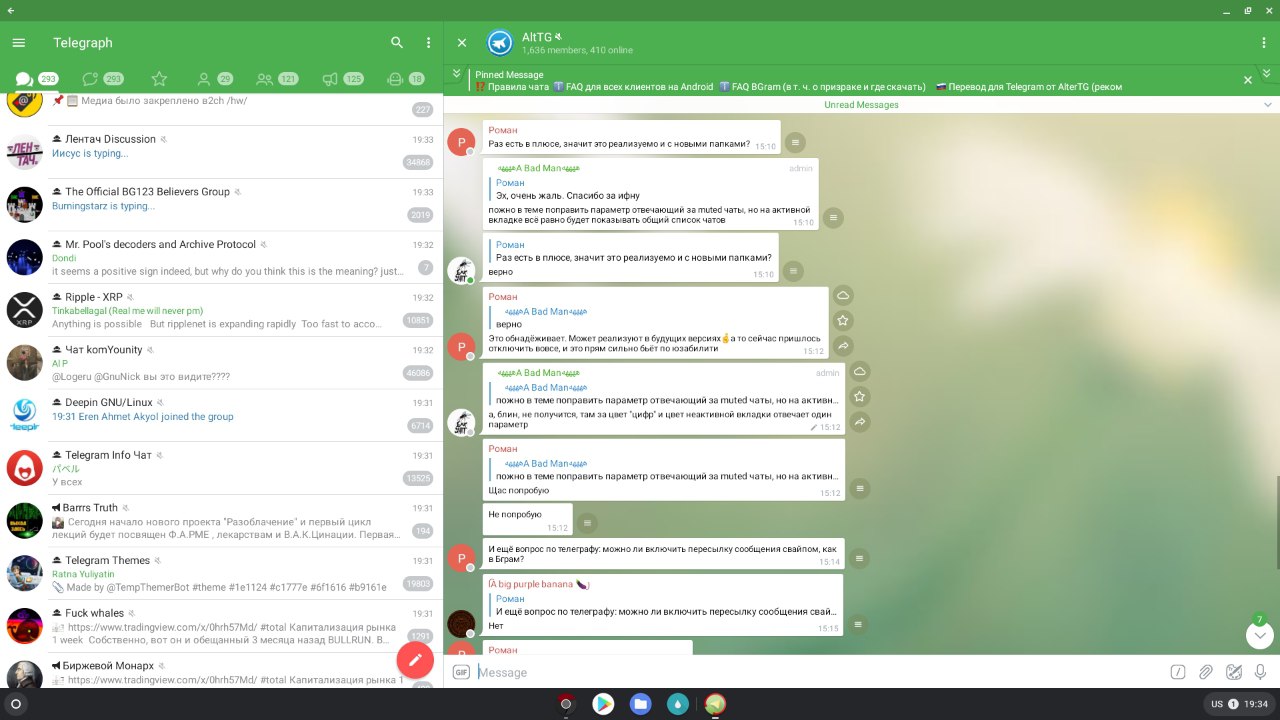This screenshot has width=1280, height=720.
Task: Open the Лентач Discussion chat
Action: coord(221,152)
